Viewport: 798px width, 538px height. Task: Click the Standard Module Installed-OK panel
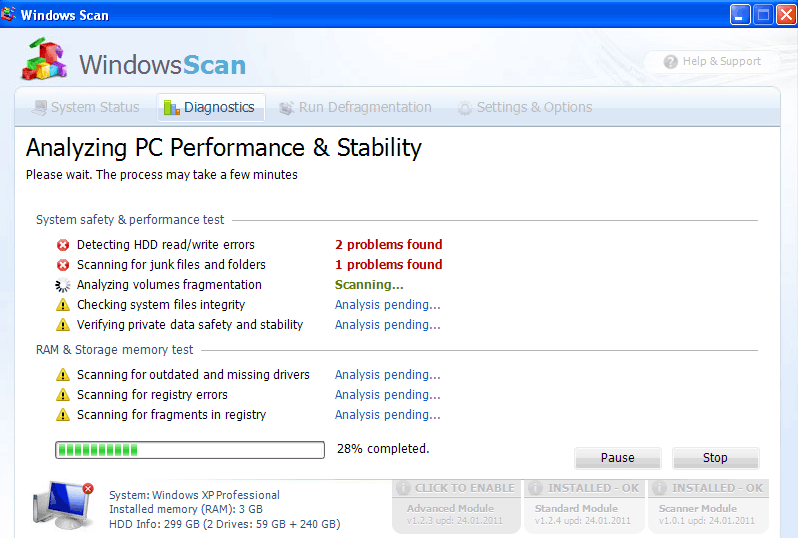[583, 506]
